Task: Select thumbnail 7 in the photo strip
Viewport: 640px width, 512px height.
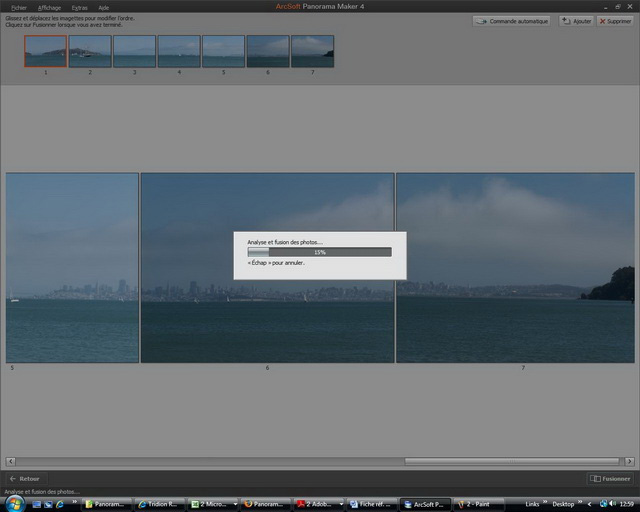Action: coord(312,51)
